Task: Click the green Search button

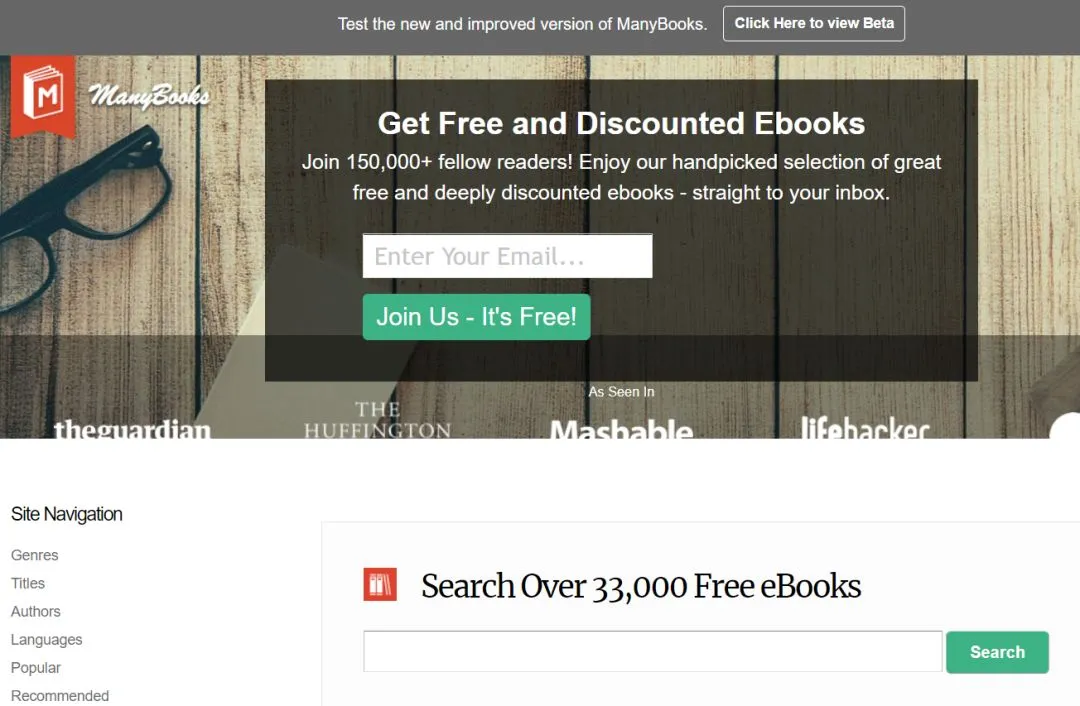Action: tap(997, 652)
